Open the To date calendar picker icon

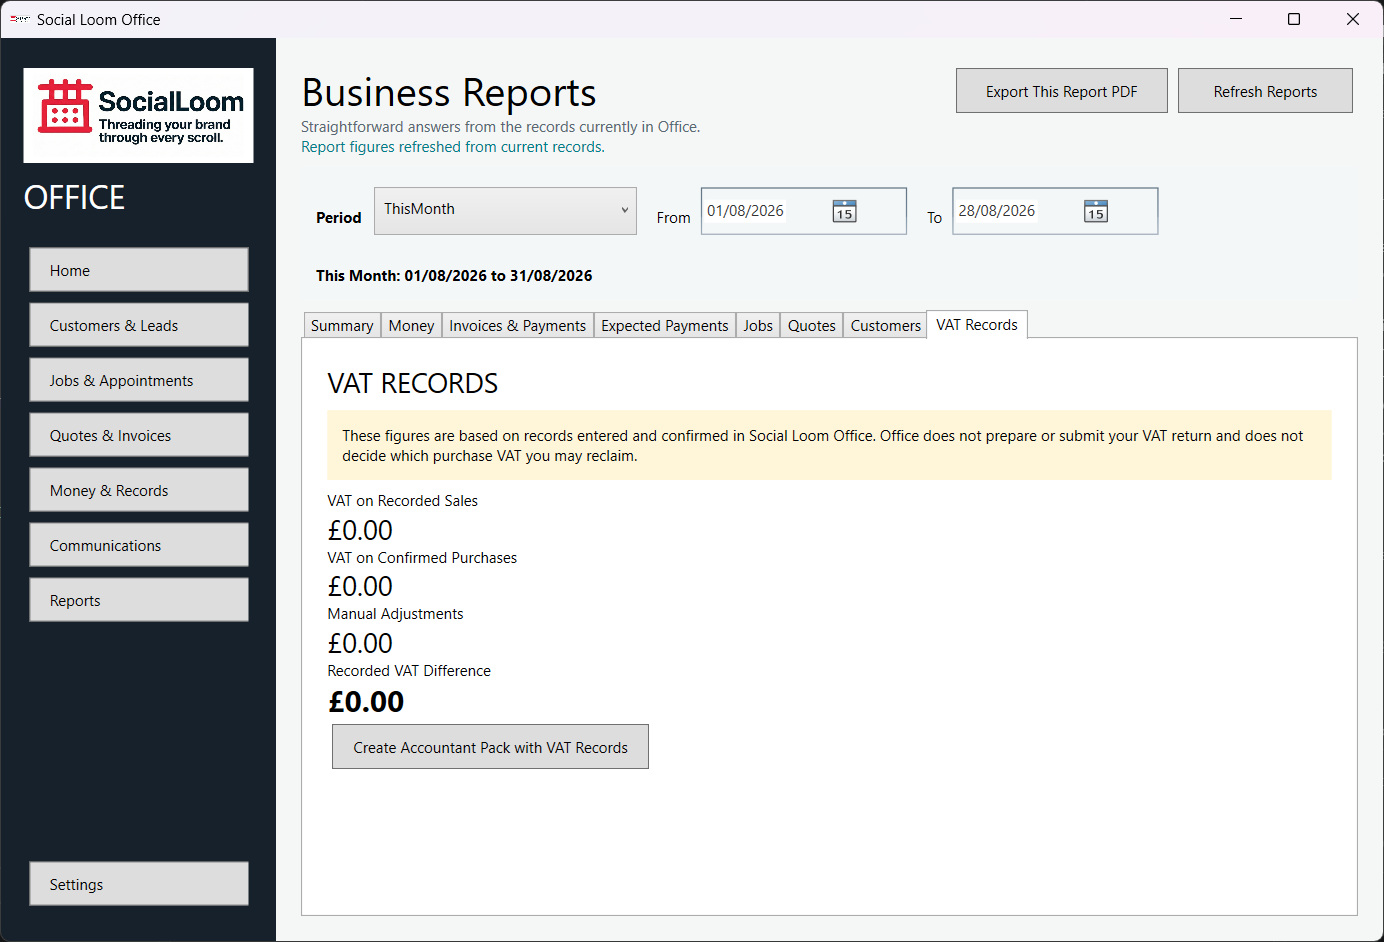(1096, 211)
